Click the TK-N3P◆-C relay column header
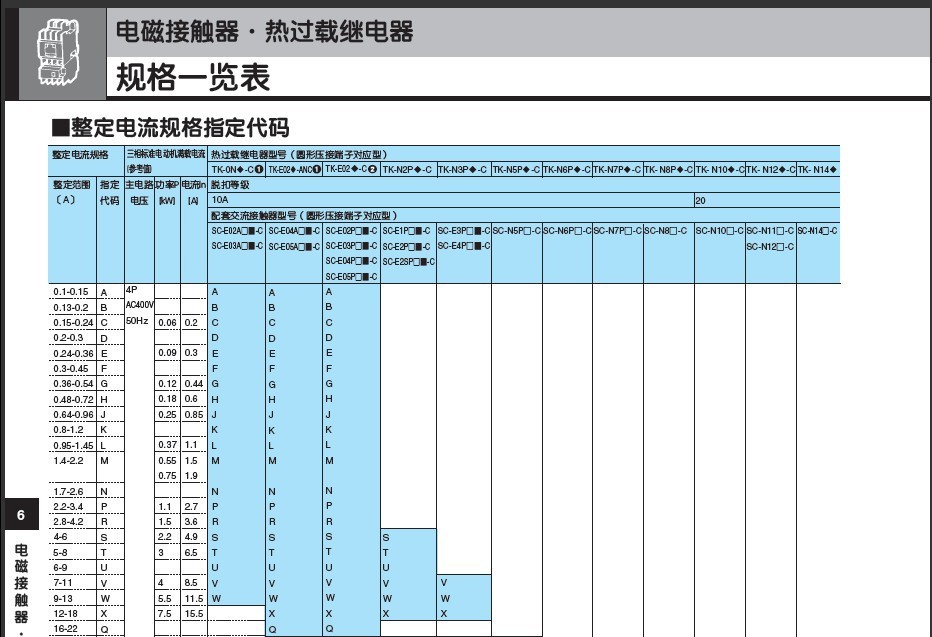 point(463,169)
